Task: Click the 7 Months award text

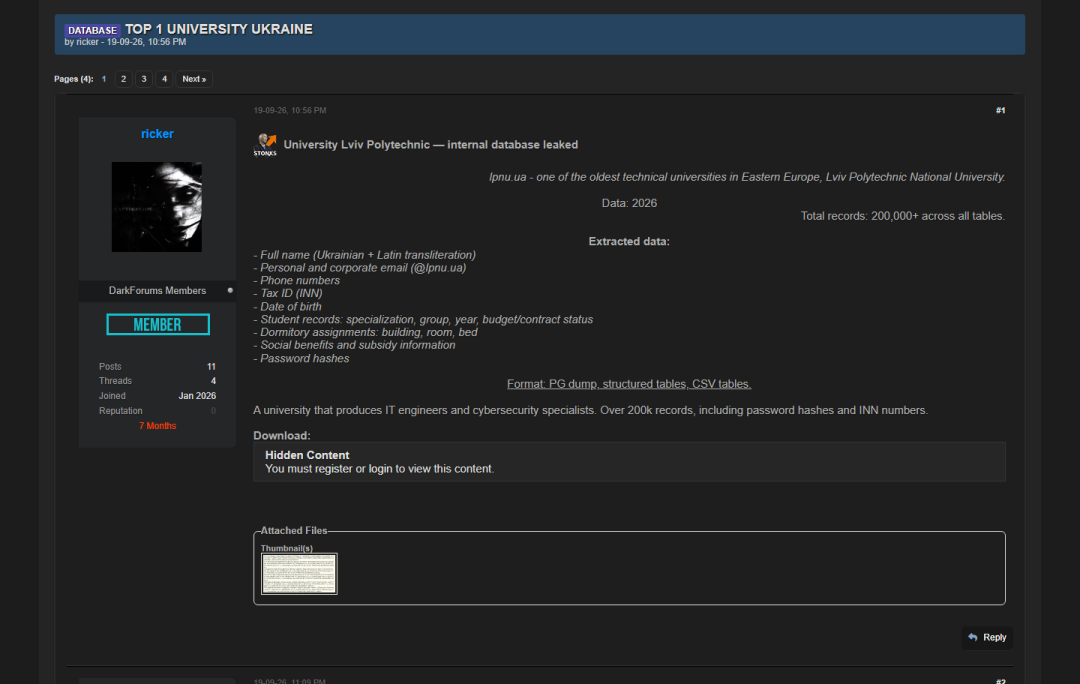Action: pyautogui.click(x=158, y=426)
